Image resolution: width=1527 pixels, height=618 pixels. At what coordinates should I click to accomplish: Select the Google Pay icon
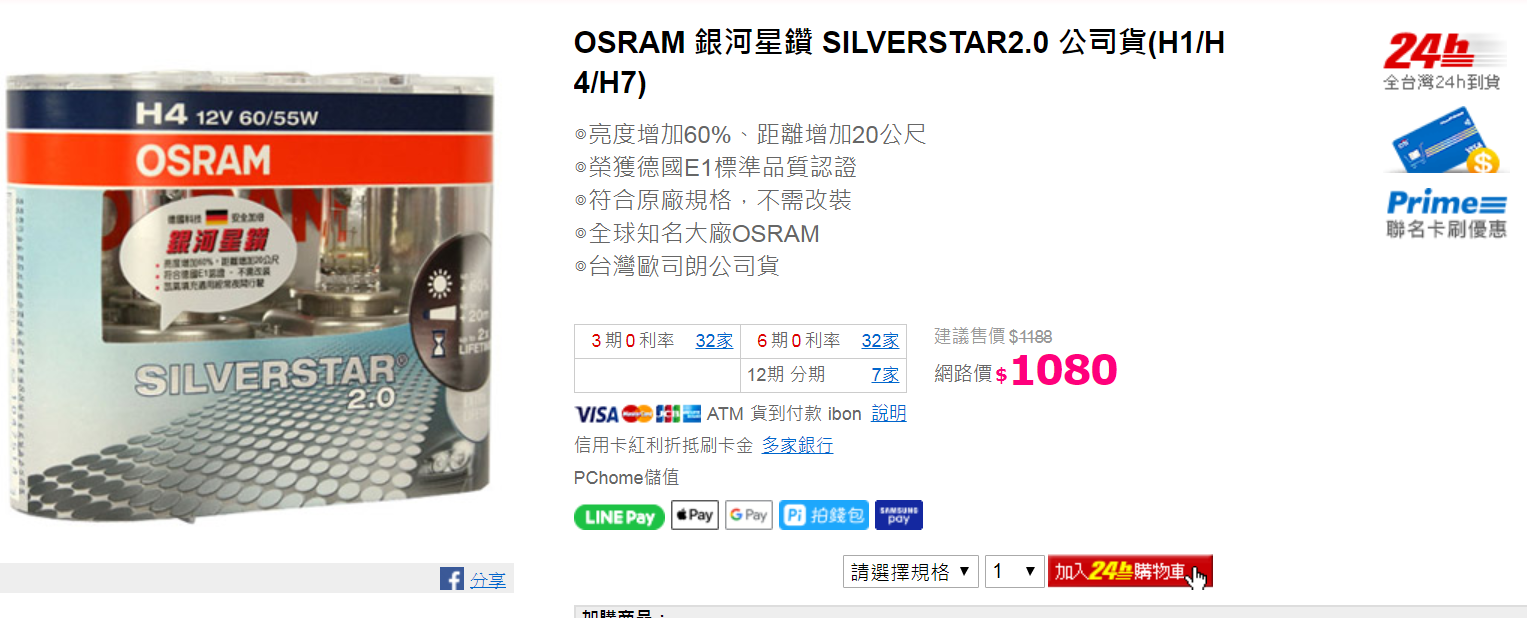point(749,515)
